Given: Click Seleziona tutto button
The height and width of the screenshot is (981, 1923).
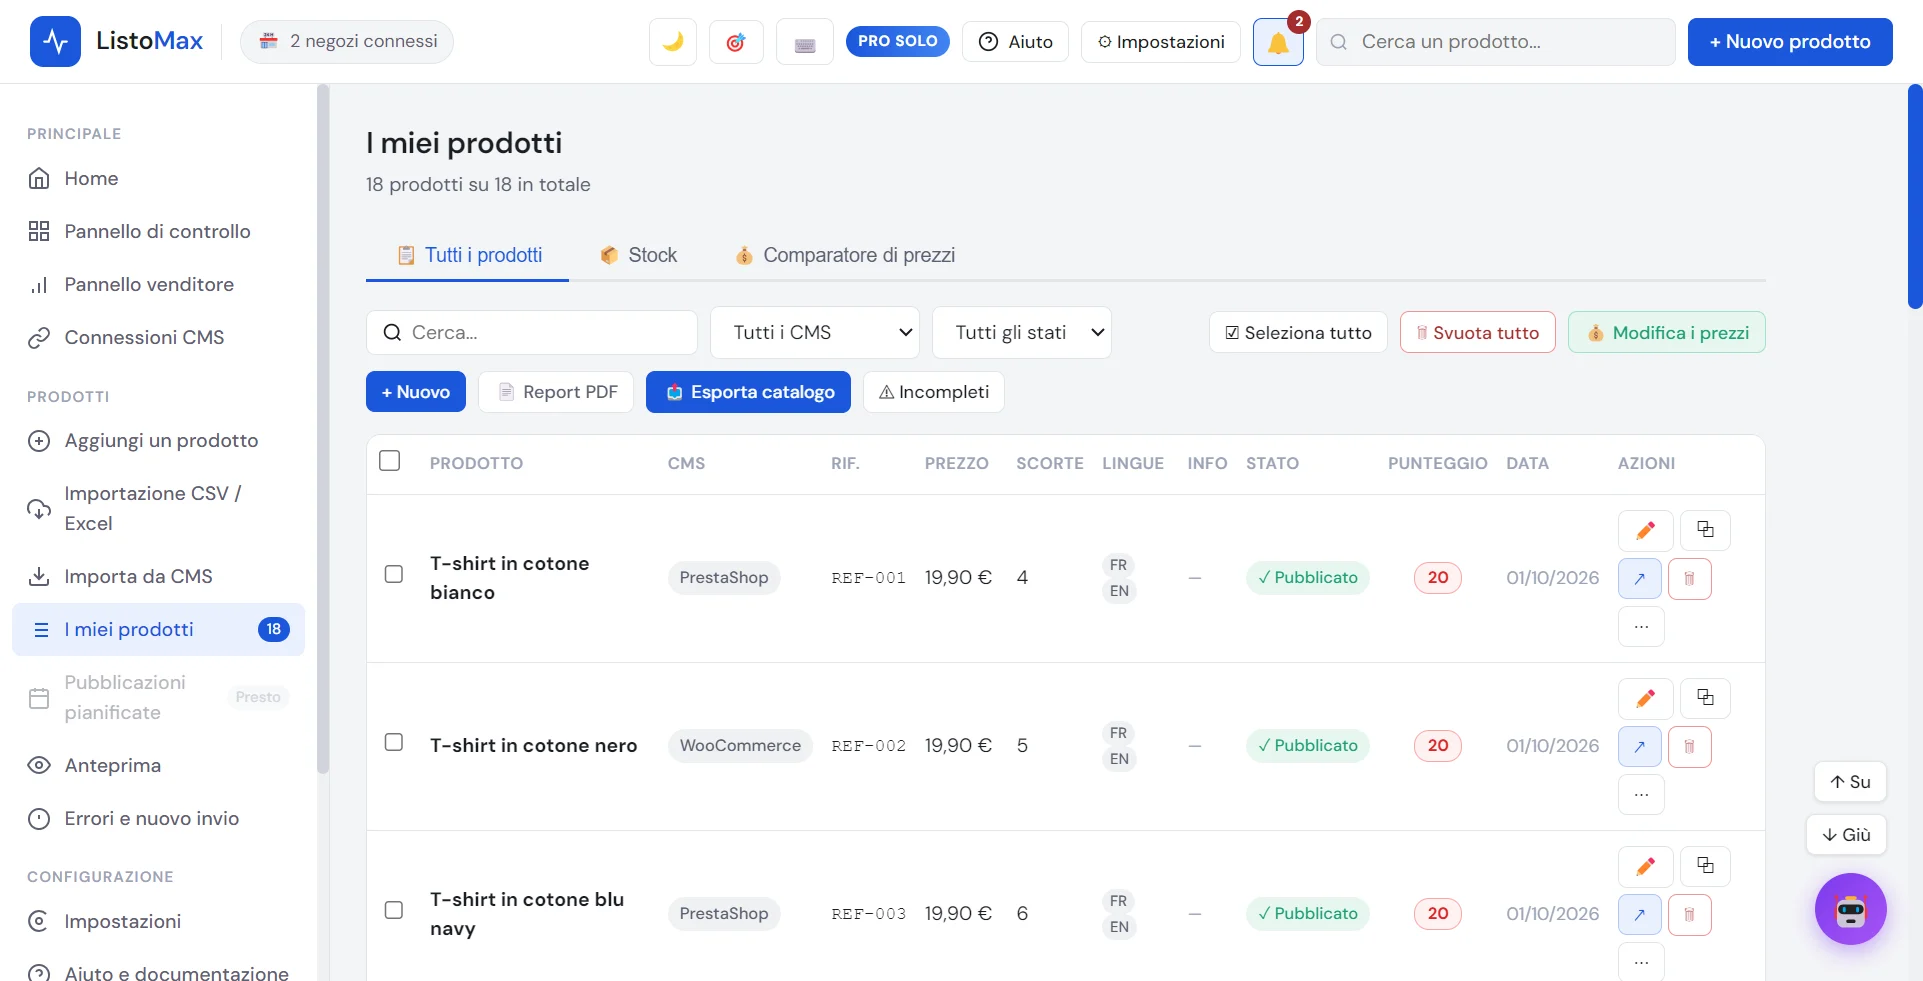Looking at the screenshot, I should click(1298, 332).
